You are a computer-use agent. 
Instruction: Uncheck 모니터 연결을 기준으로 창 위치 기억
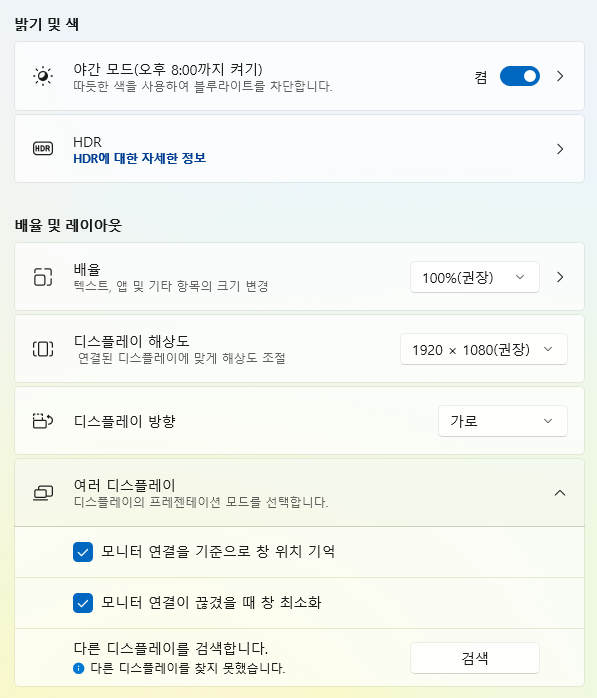83,552
